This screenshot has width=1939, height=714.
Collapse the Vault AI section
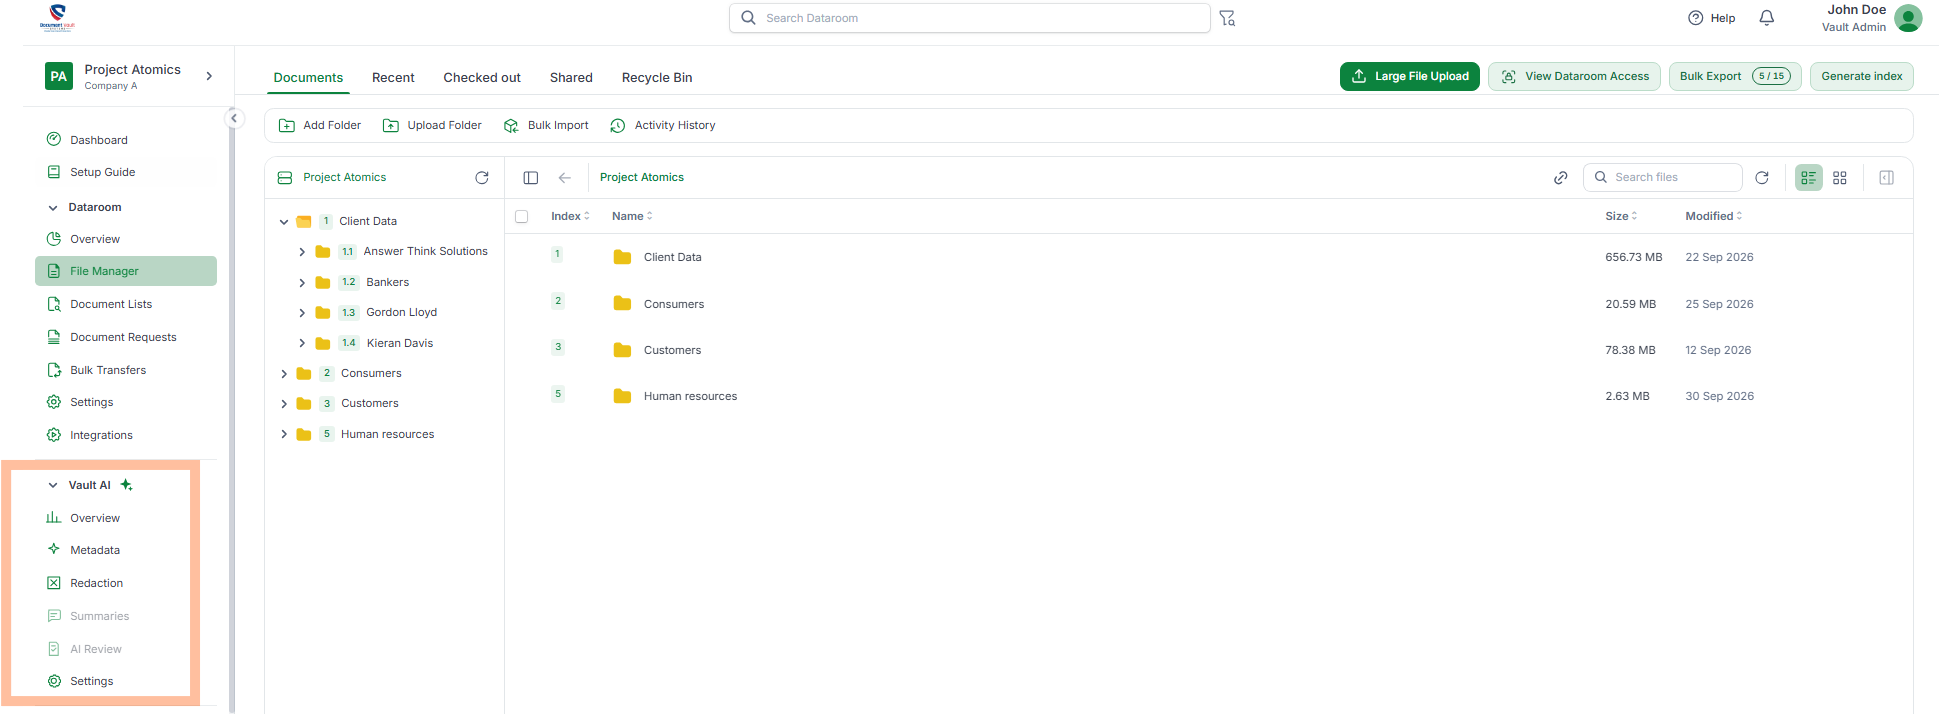pyautogui.click(x=53, y=485)
